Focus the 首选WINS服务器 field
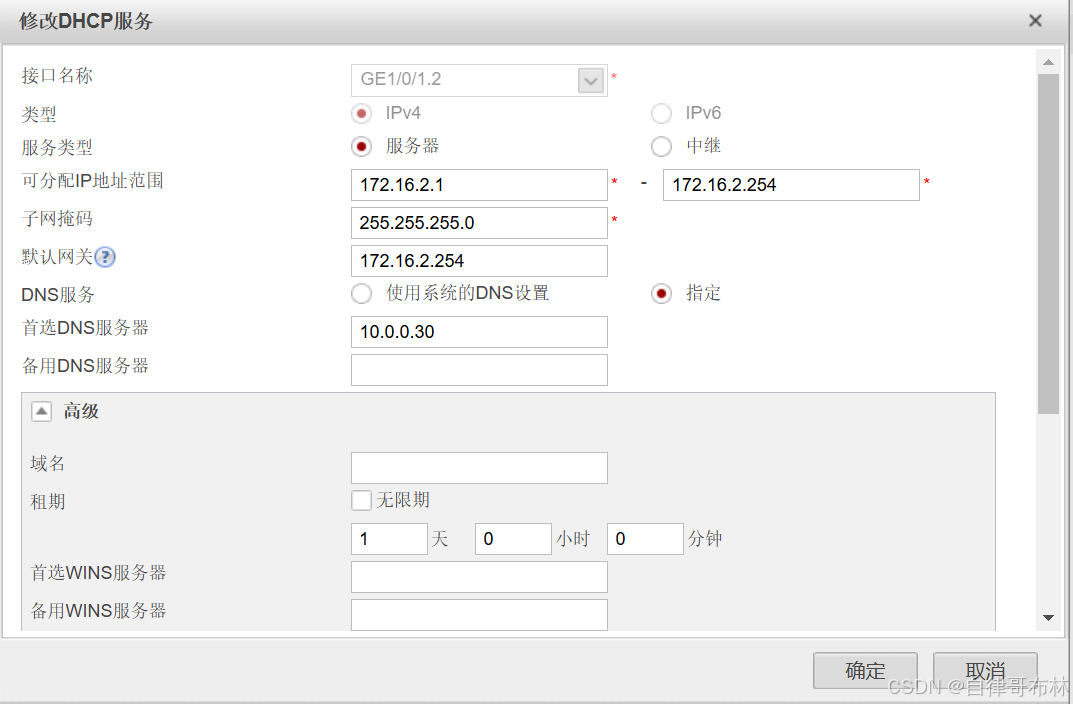 tap(479, 577)
